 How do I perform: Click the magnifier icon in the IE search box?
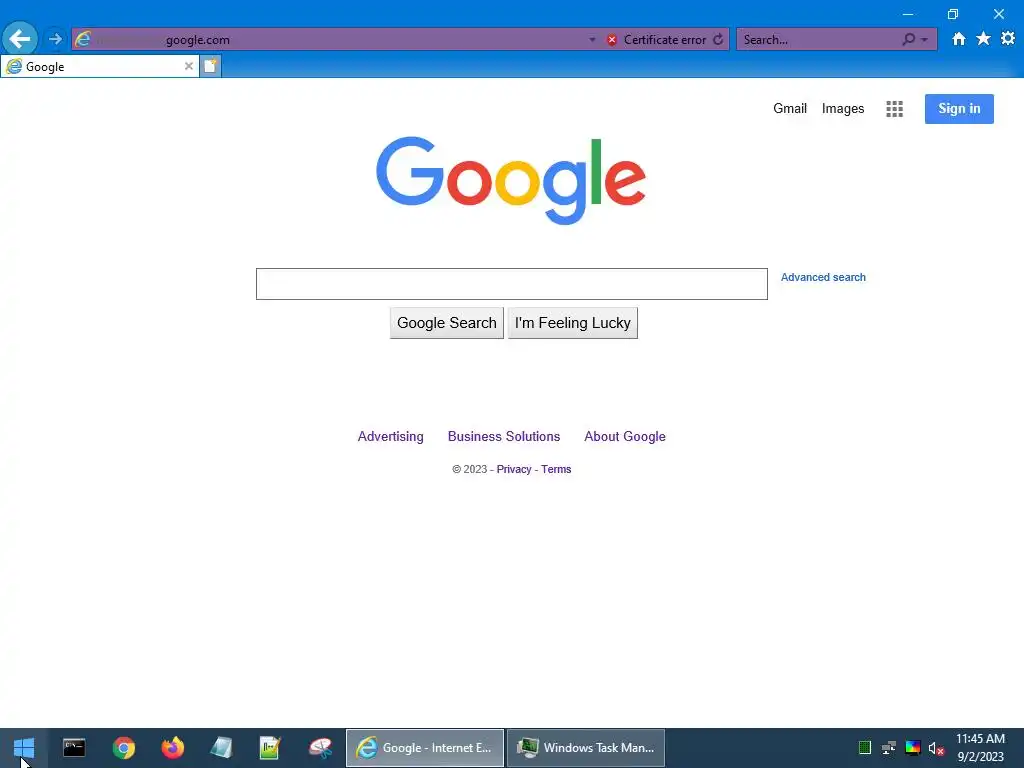pyautogui.click(x=908, y=39)
